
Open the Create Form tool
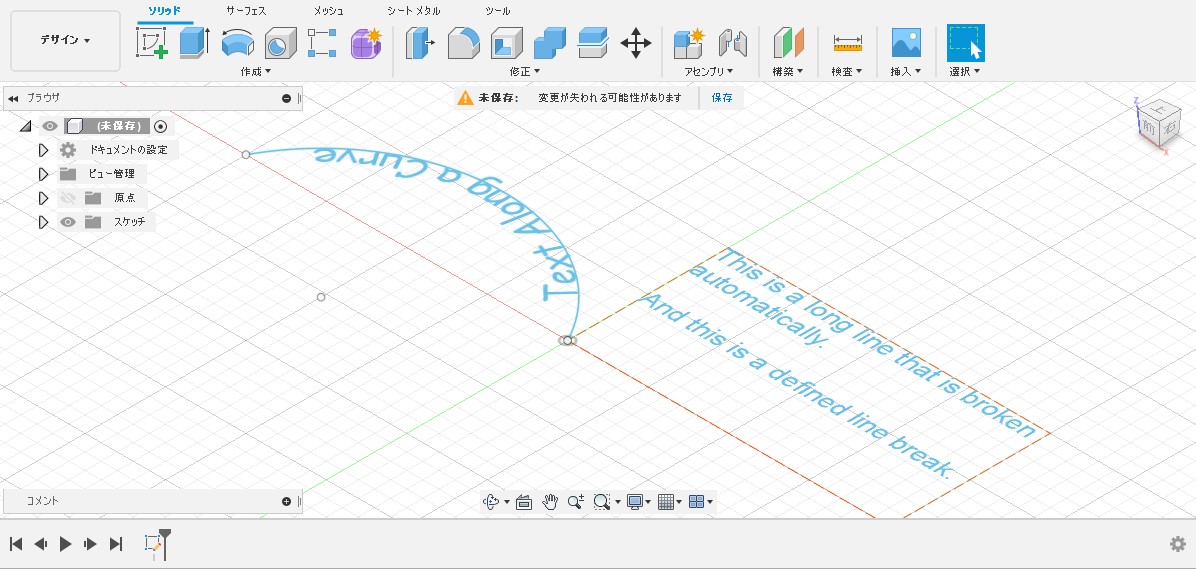(x=366, y=43)
